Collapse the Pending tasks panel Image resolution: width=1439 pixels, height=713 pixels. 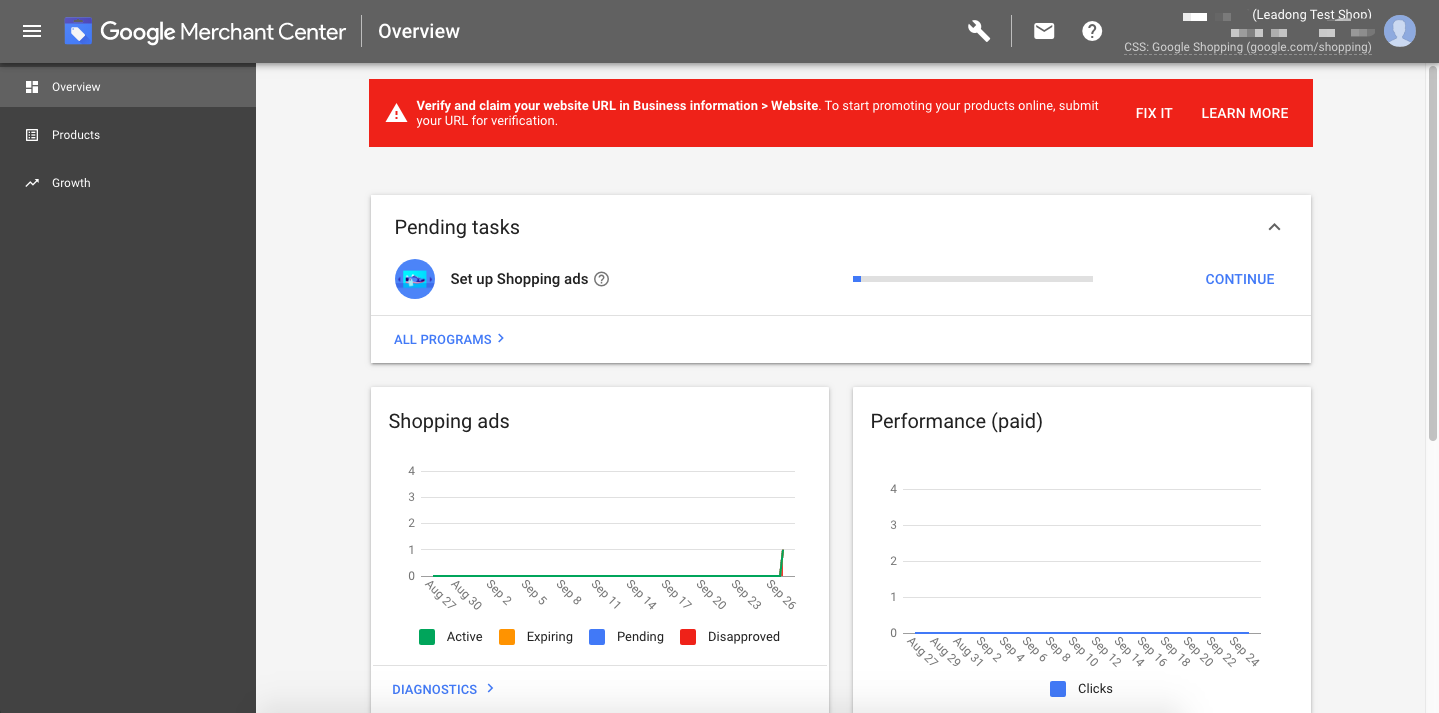pos(1274,227)
